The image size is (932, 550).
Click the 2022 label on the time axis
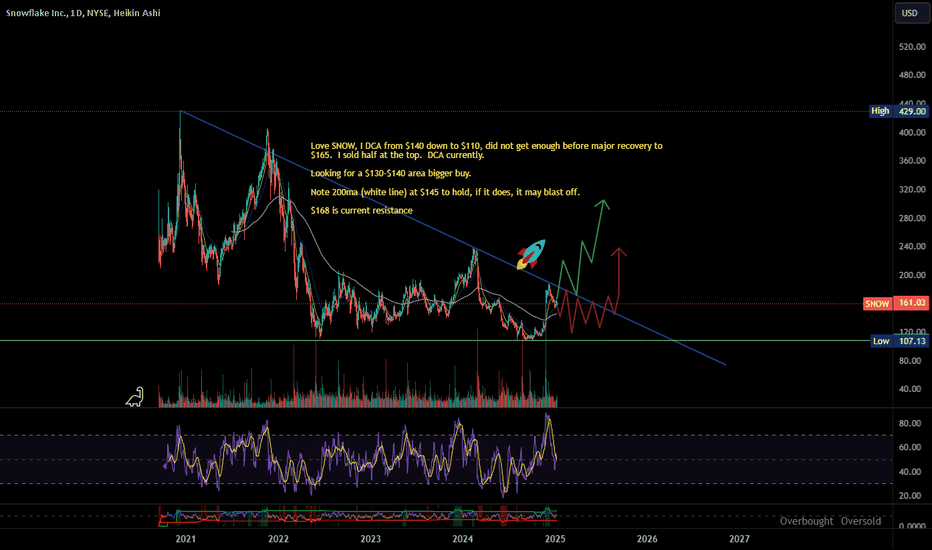278,539
